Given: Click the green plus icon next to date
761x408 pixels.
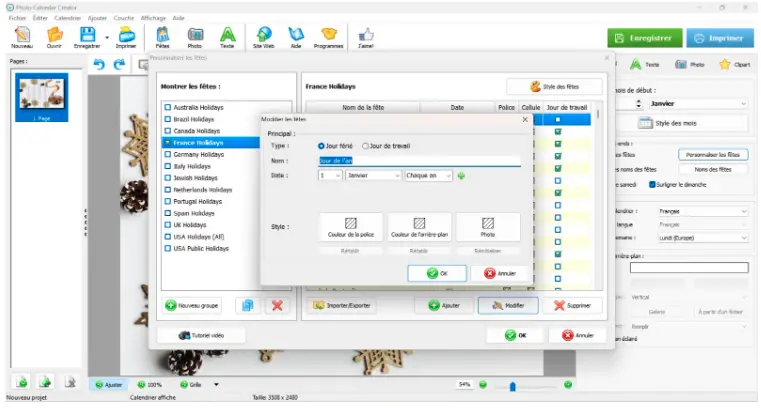Looking at the screenshot, I should pos(461,176).
